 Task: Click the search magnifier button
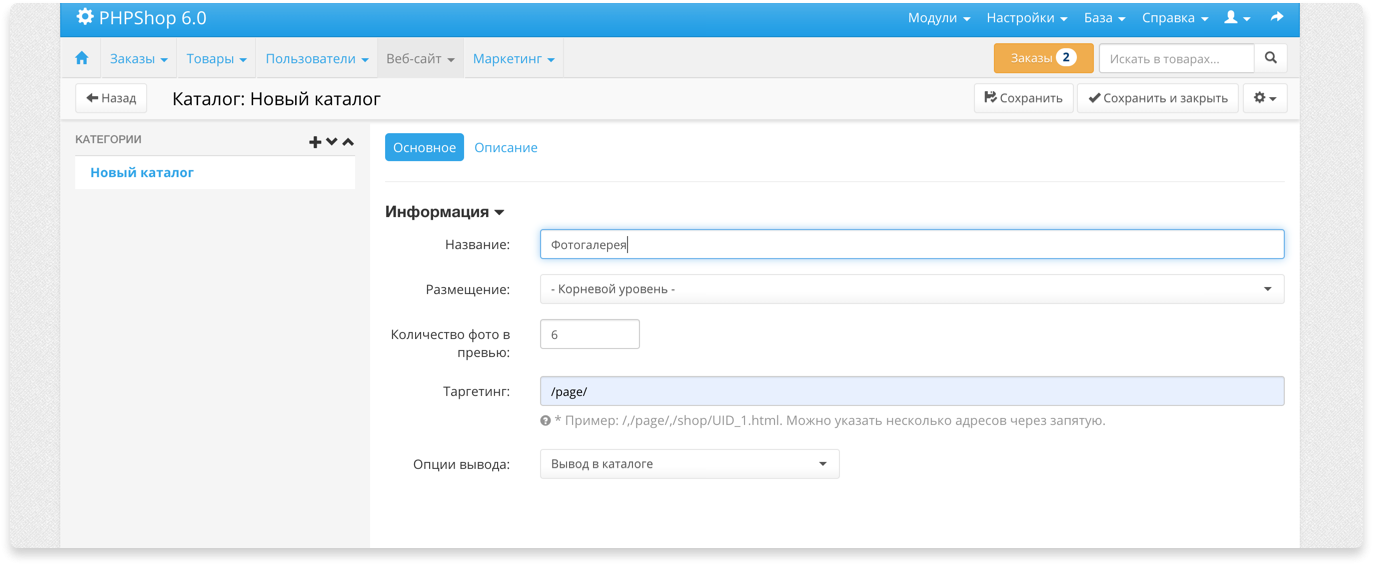pos(1271,58)
